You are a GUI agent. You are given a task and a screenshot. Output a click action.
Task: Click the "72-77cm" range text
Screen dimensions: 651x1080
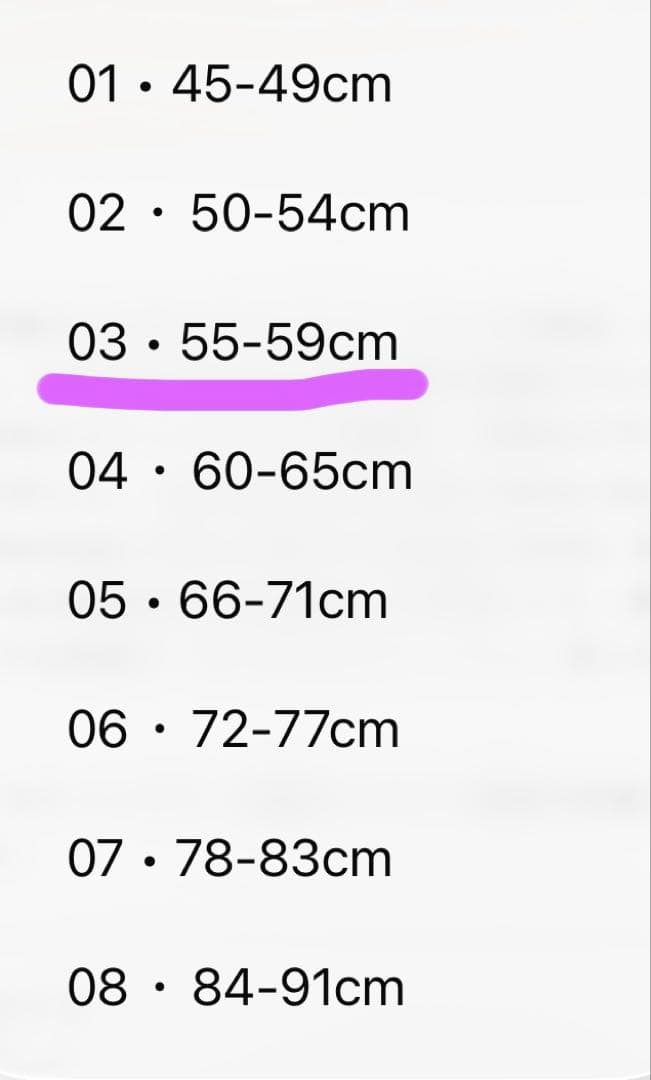(295, 730)
